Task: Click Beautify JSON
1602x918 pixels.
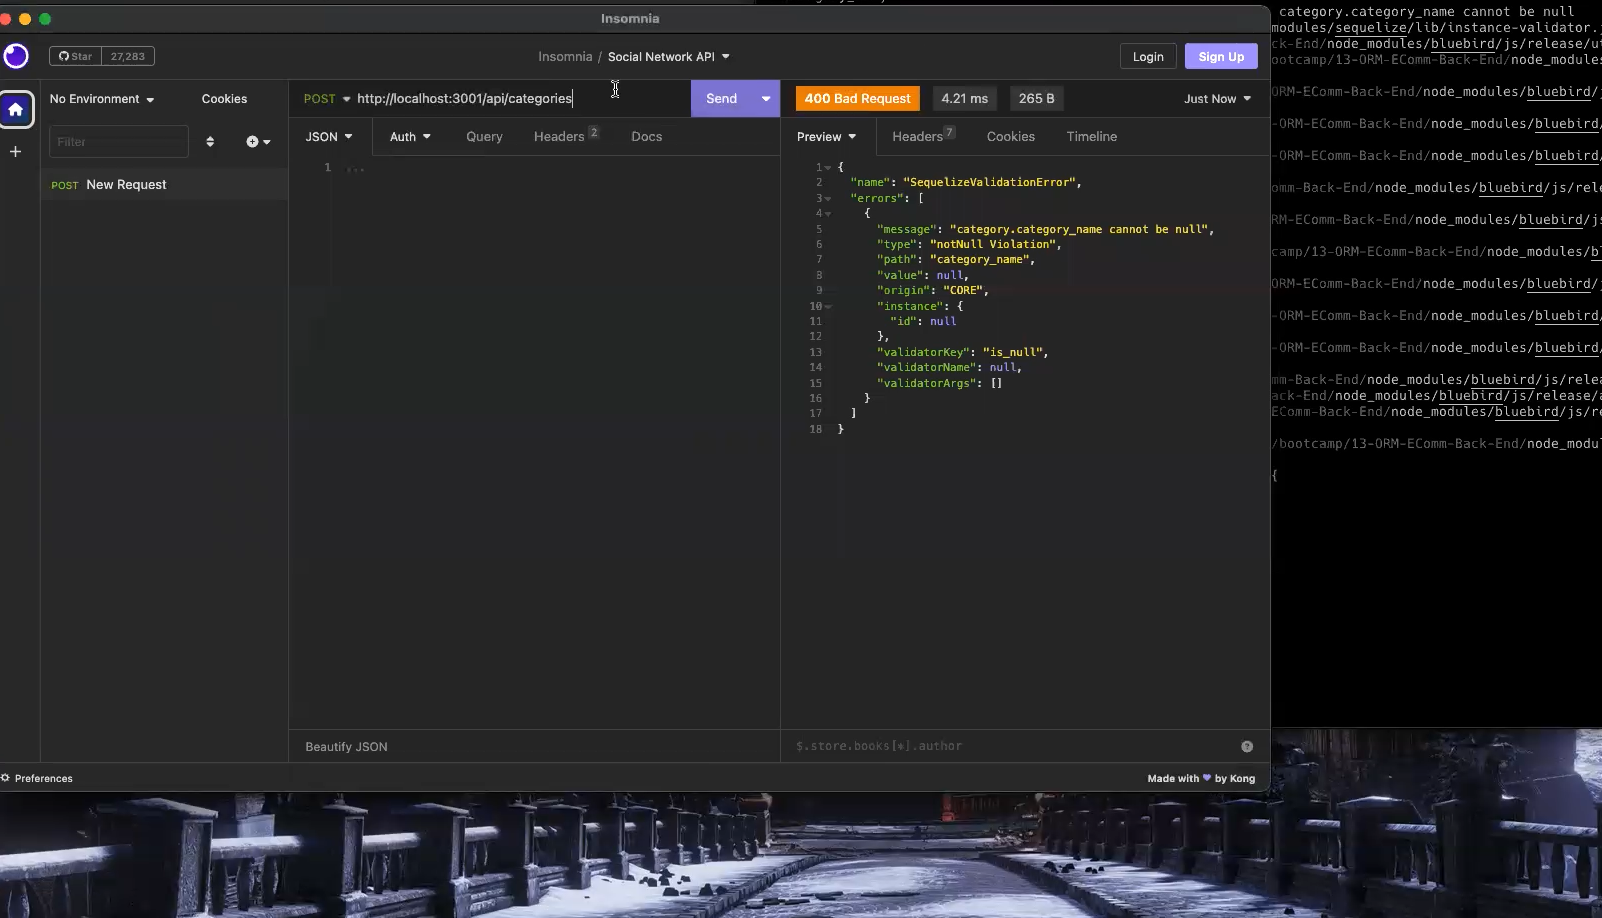Action: [345, 747]
